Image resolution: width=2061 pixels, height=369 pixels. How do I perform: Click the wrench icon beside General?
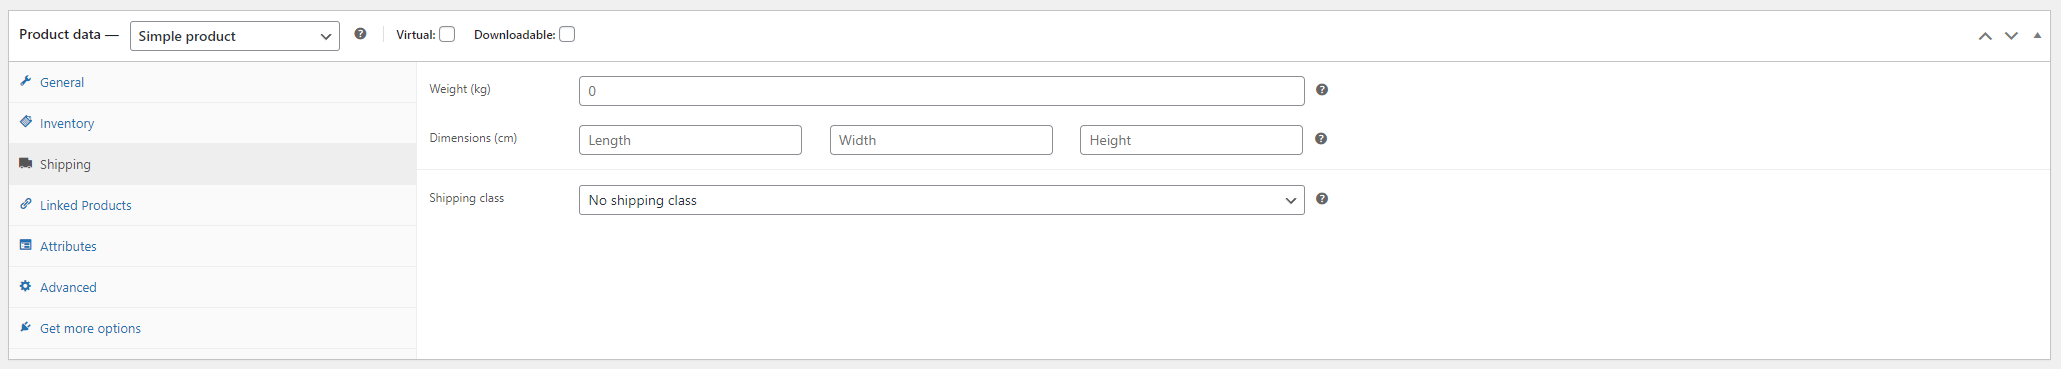coord(26,81)
